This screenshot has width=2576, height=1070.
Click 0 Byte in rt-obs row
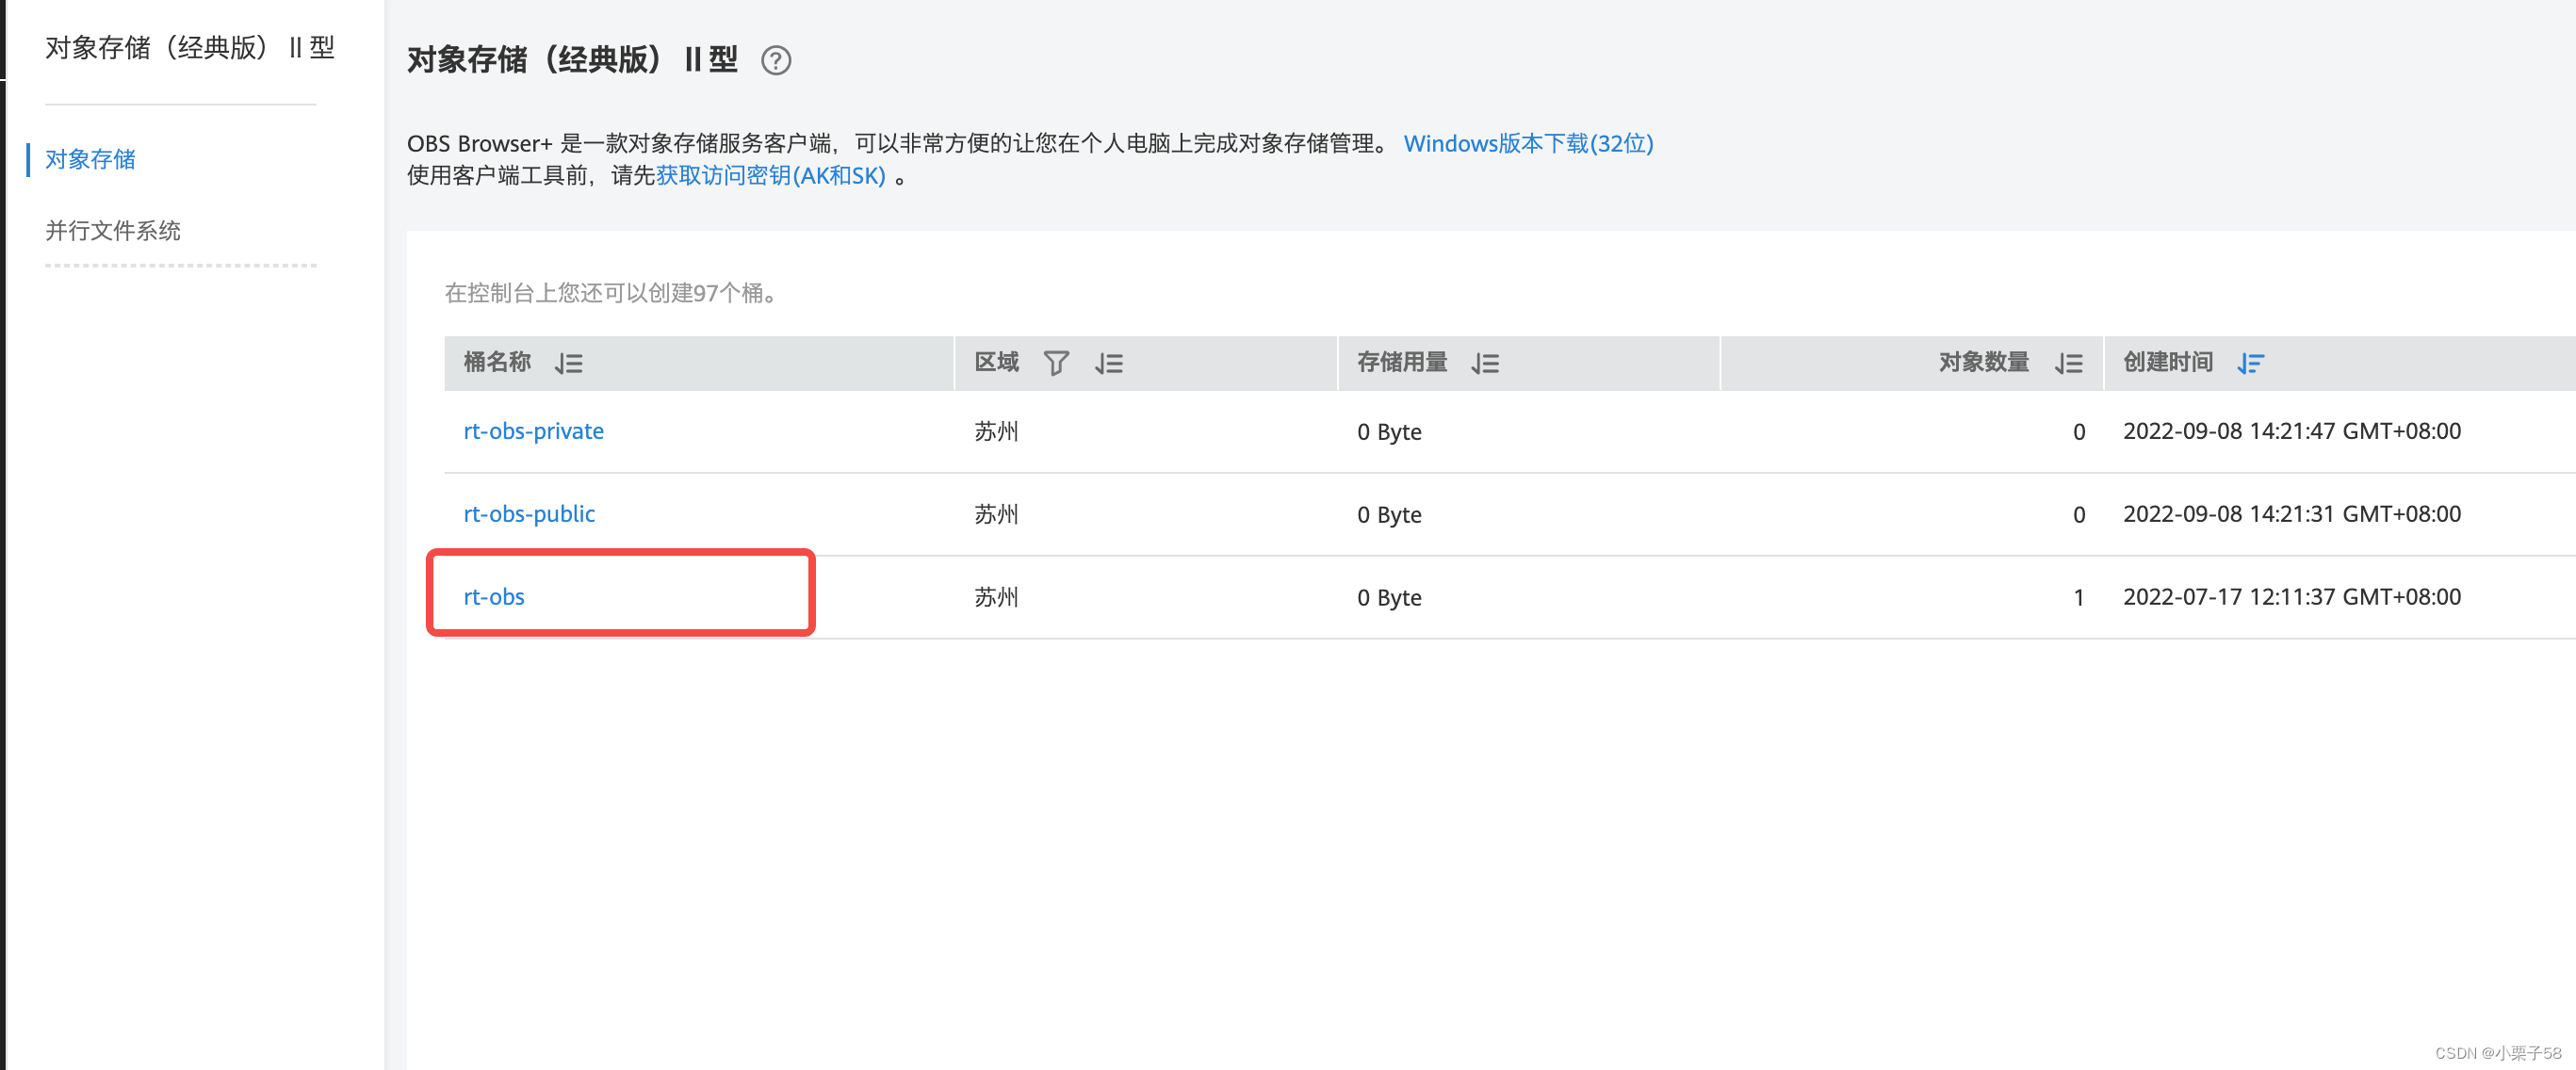coord(1389,598)
